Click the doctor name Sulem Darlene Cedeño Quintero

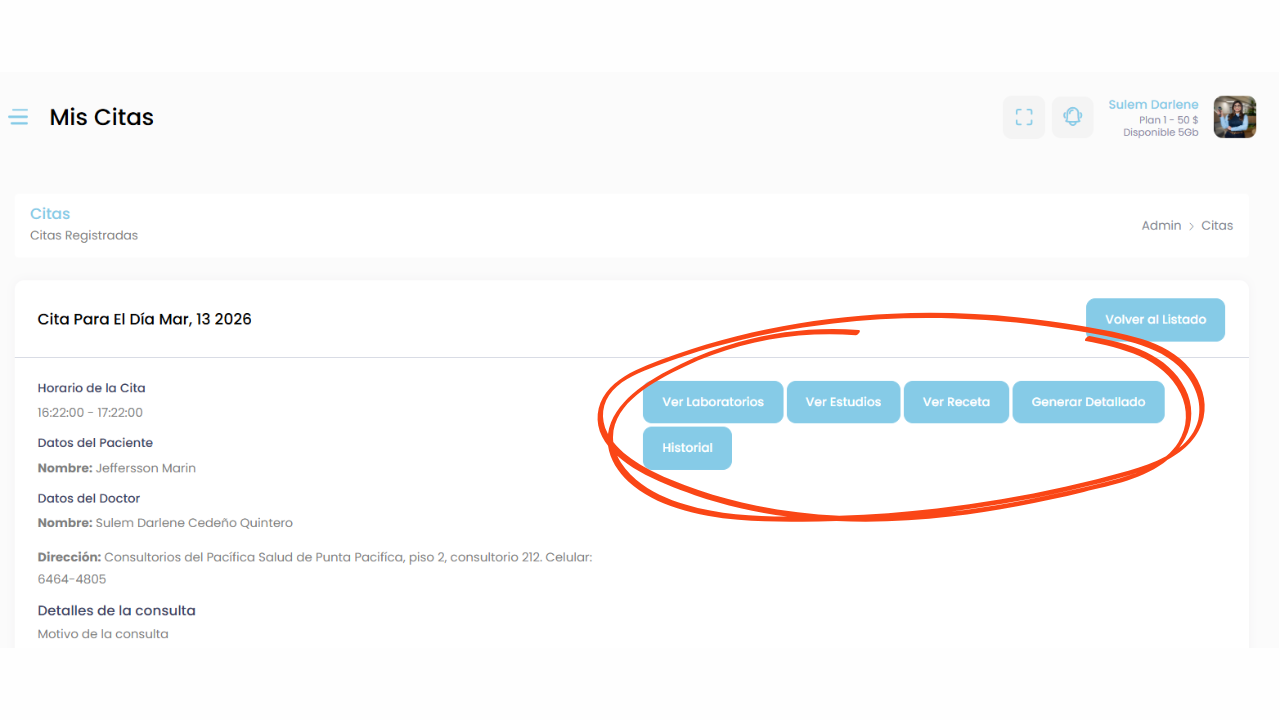[x=193, y=523]
